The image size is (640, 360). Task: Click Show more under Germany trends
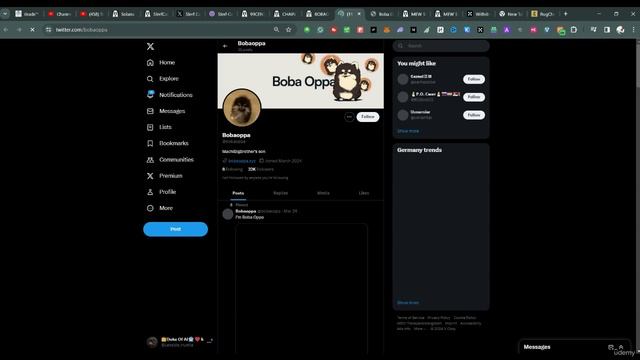pos(408,303)
